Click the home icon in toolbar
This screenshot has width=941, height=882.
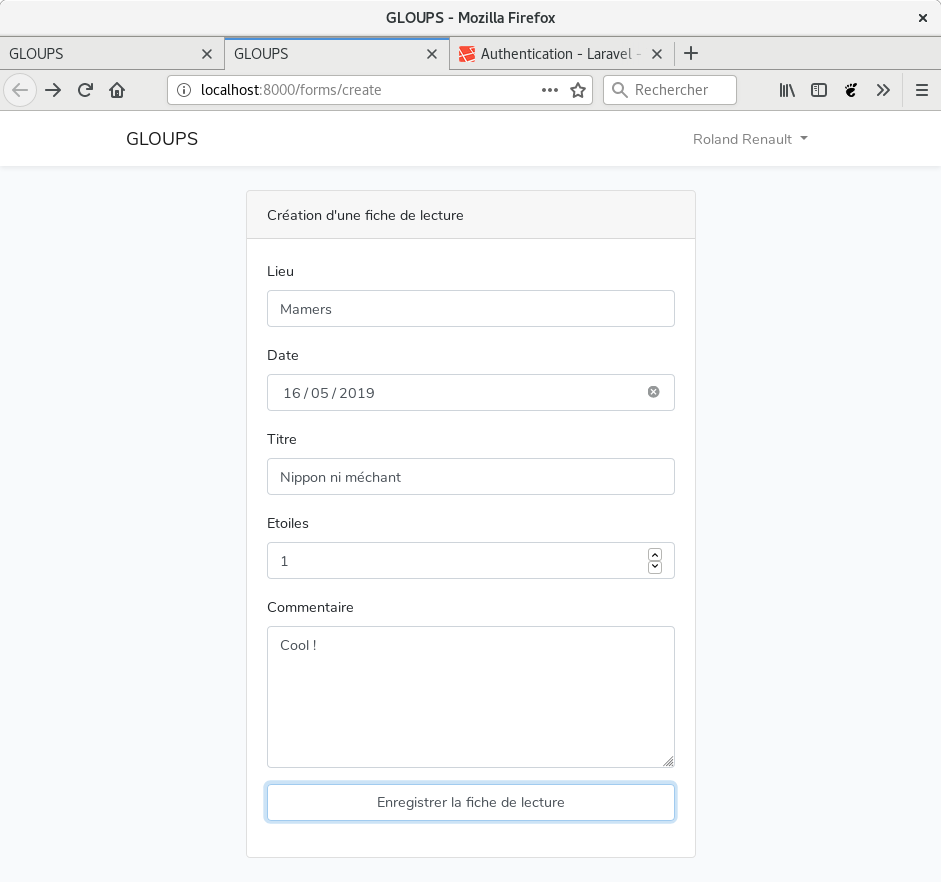(117, 90)
